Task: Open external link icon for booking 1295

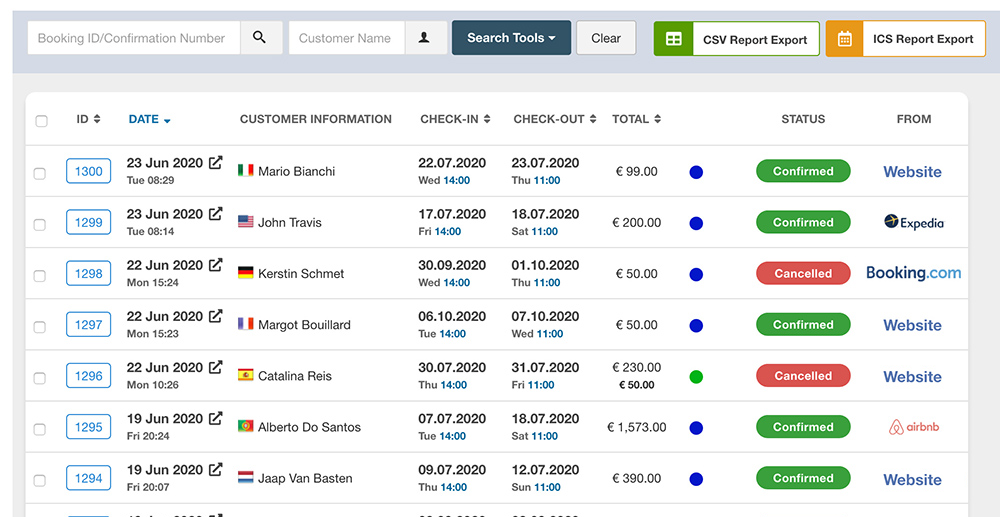Action: coord(216,418)
